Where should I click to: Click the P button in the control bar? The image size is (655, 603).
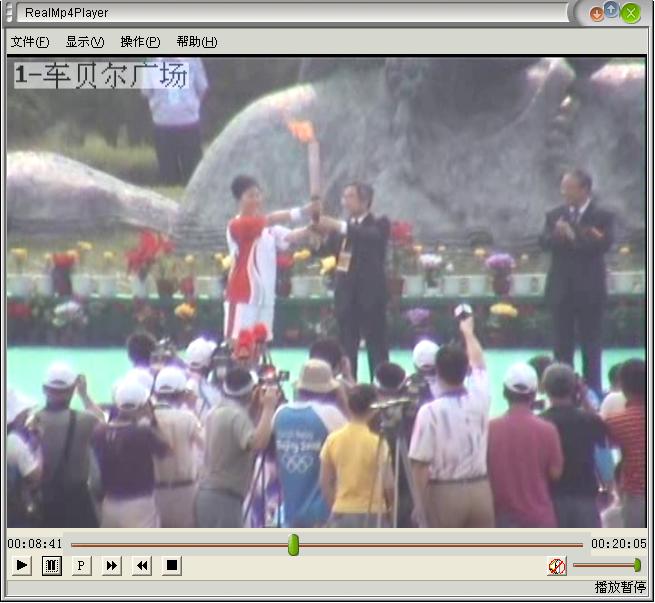point(82,566)
